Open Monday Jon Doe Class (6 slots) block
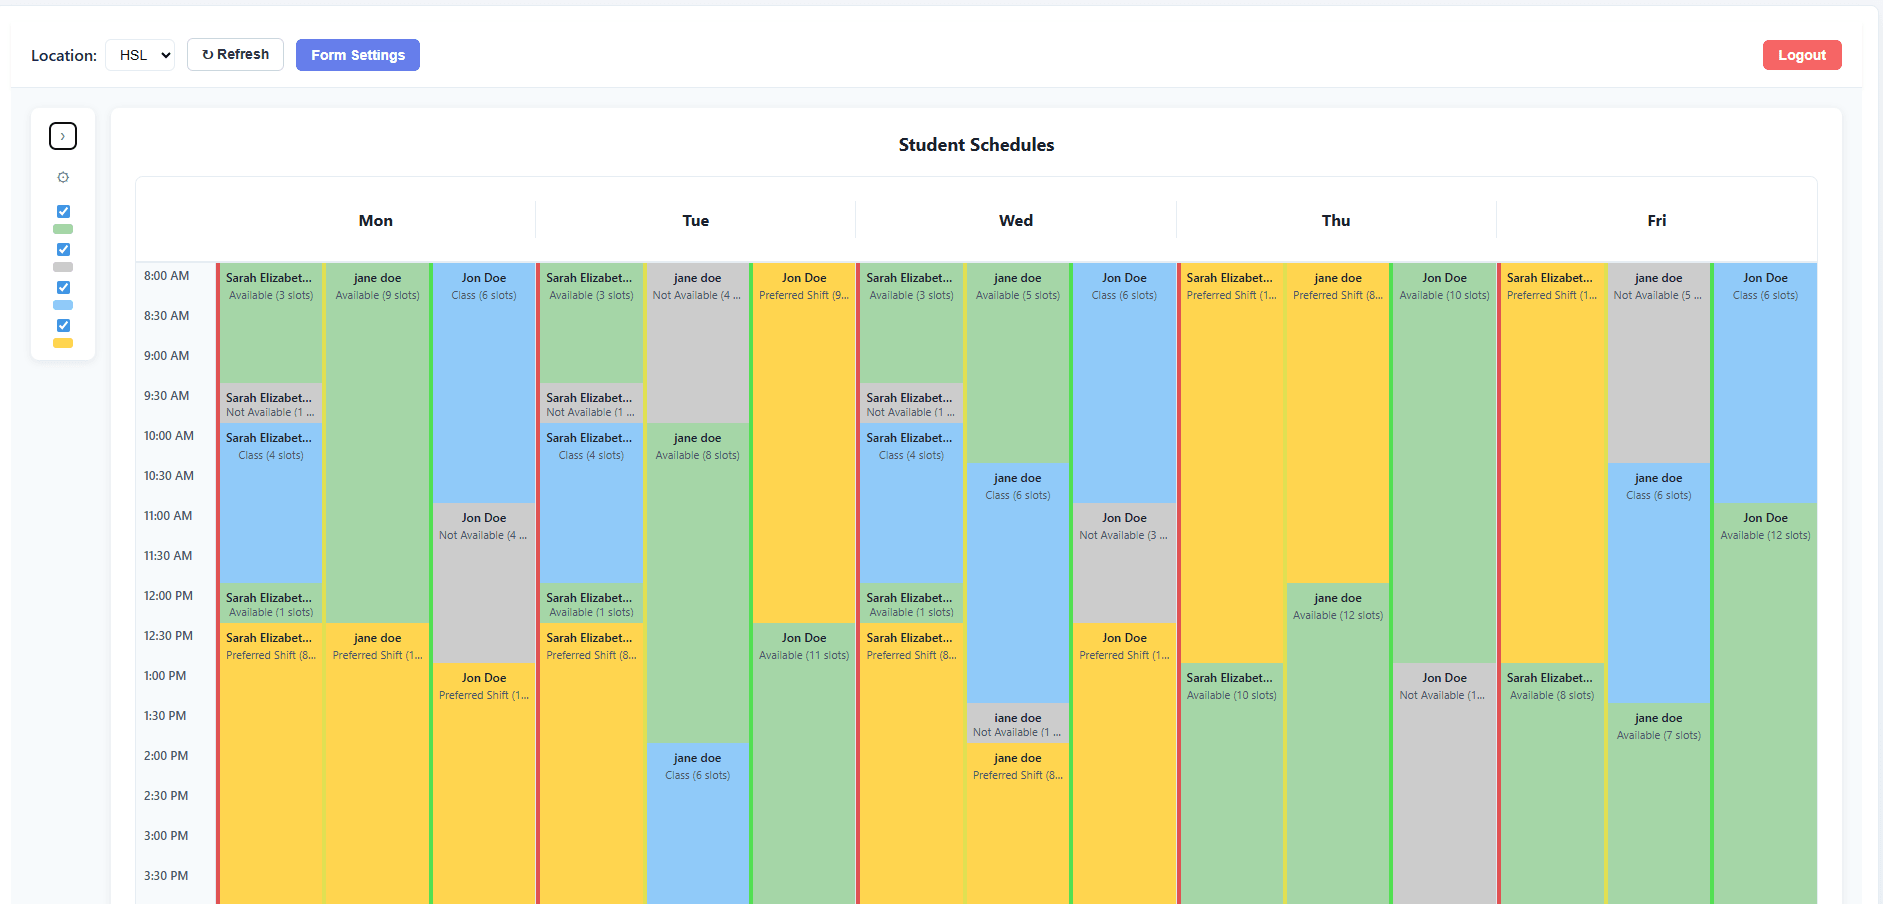The width and height of the screenshot is (1883, 904). [484, 383]
